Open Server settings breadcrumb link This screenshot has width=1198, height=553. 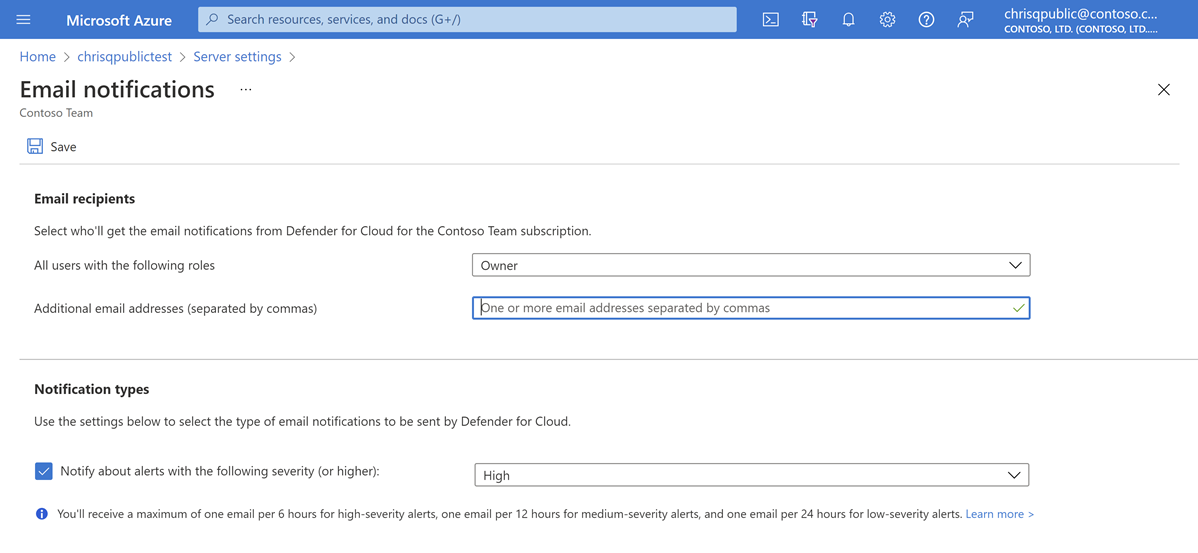[237, 57]
